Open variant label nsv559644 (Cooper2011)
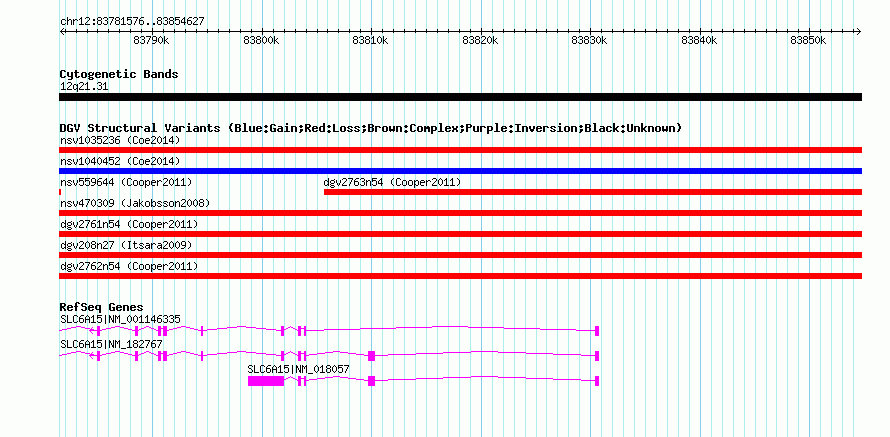 click(126, 183)
